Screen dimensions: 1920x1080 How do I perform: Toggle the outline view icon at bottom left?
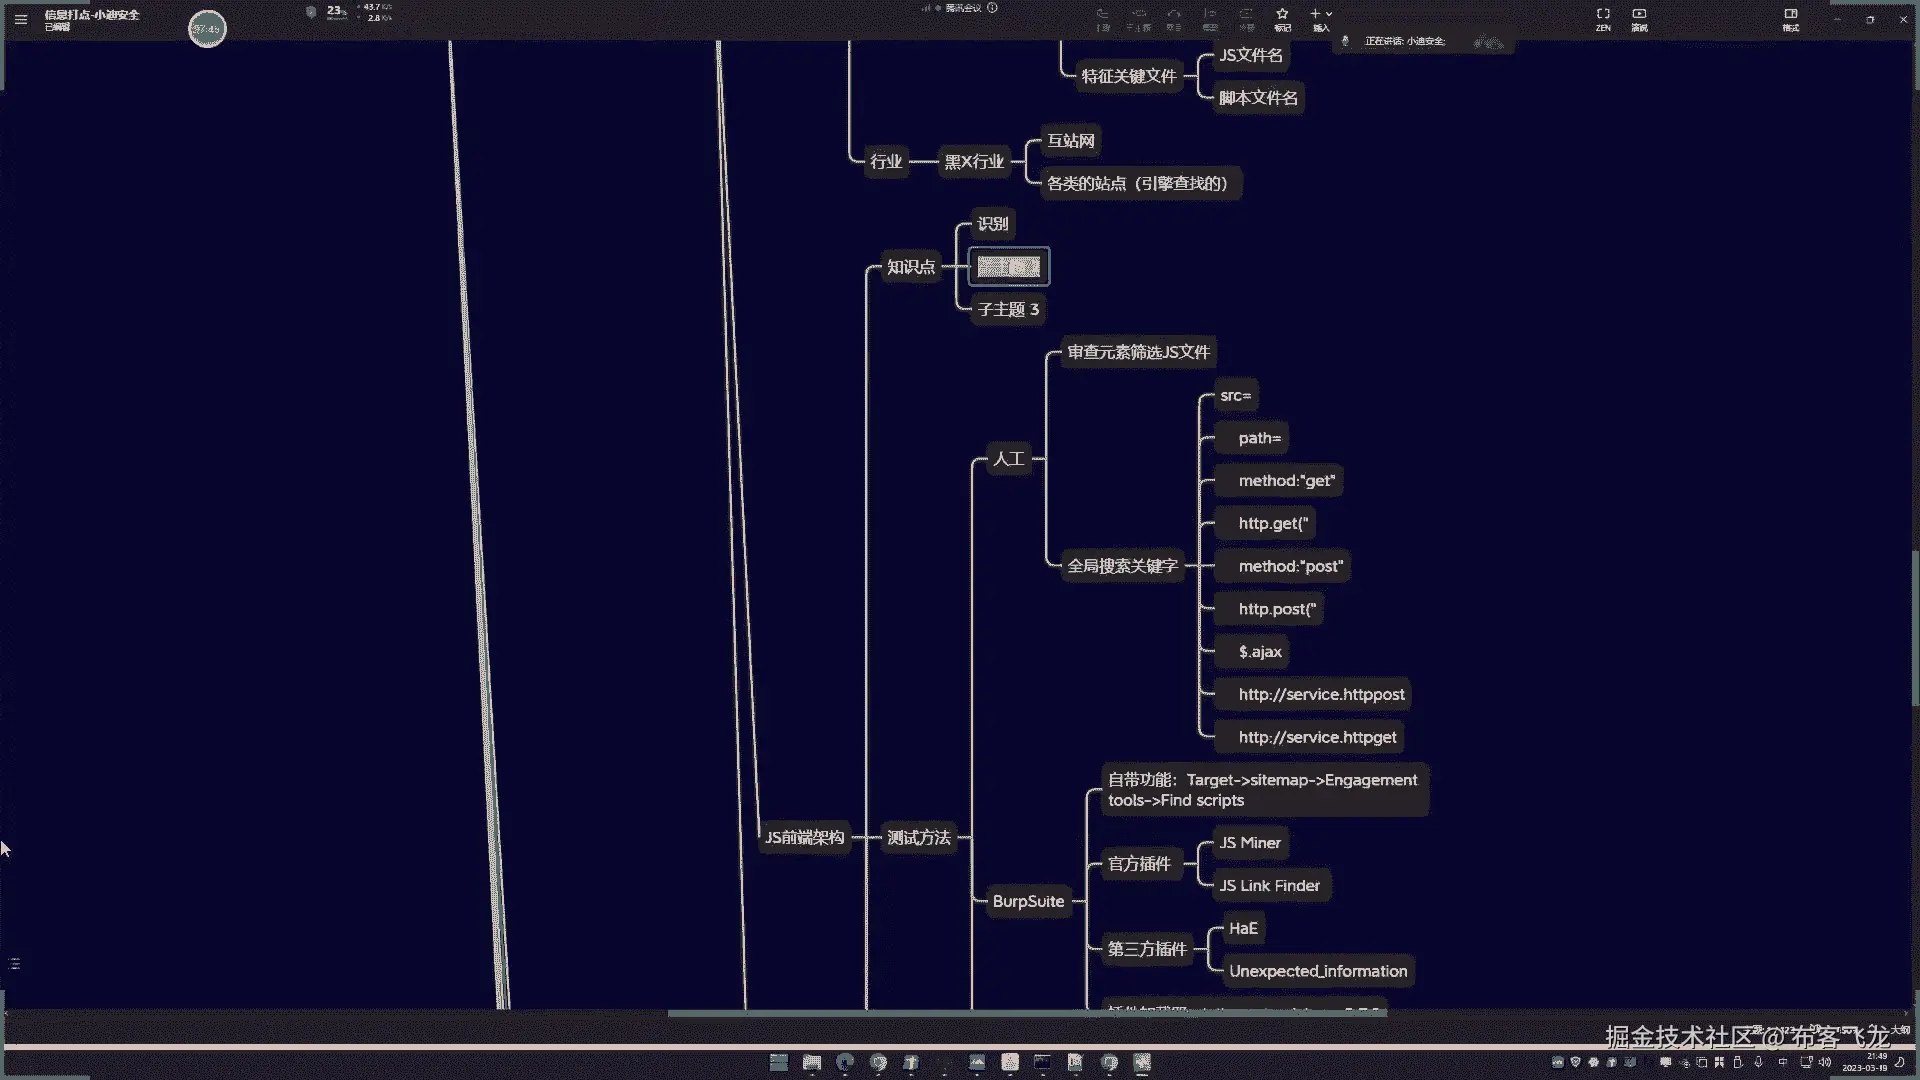(x=14, y=963)
